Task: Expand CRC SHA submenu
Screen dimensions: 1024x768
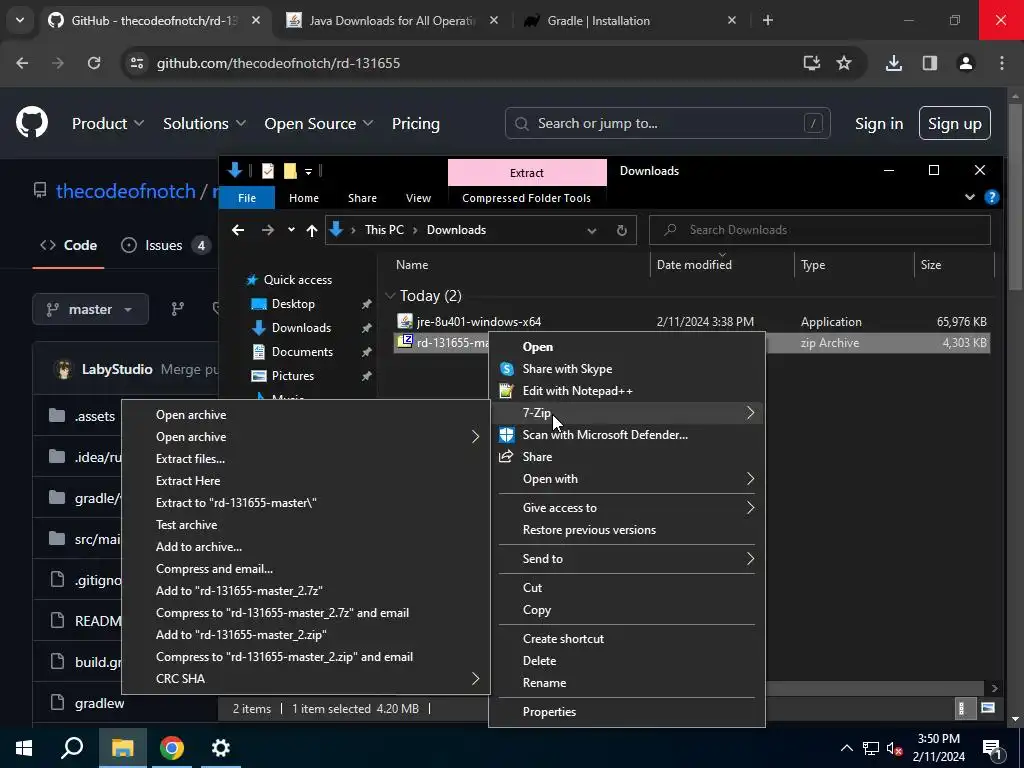Action: coord(475,679)
